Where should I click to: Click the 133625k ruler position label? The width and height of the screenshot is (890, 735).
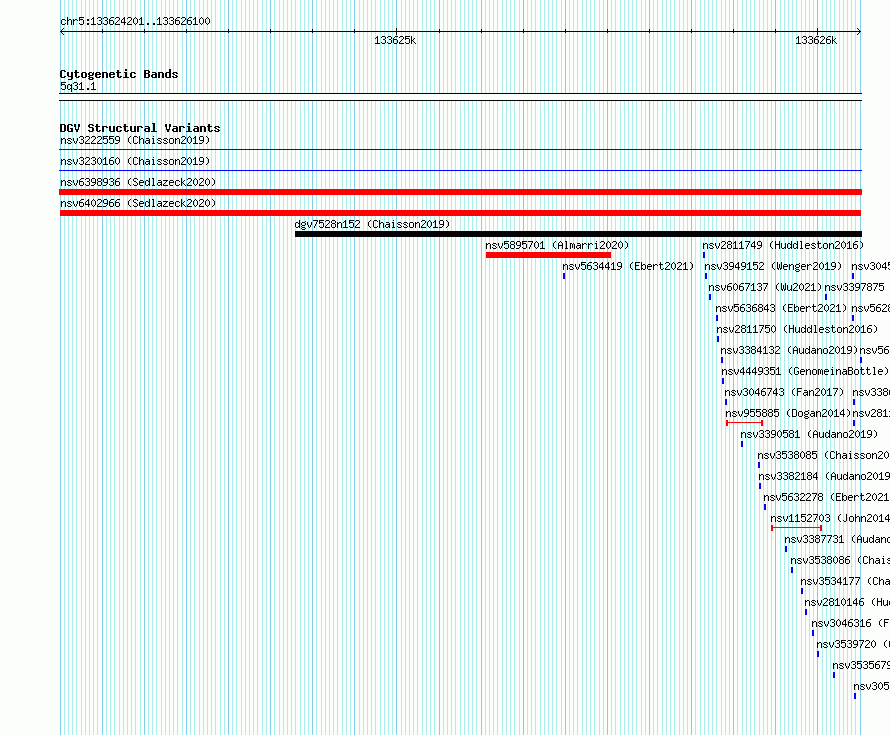tap(395, 40)
